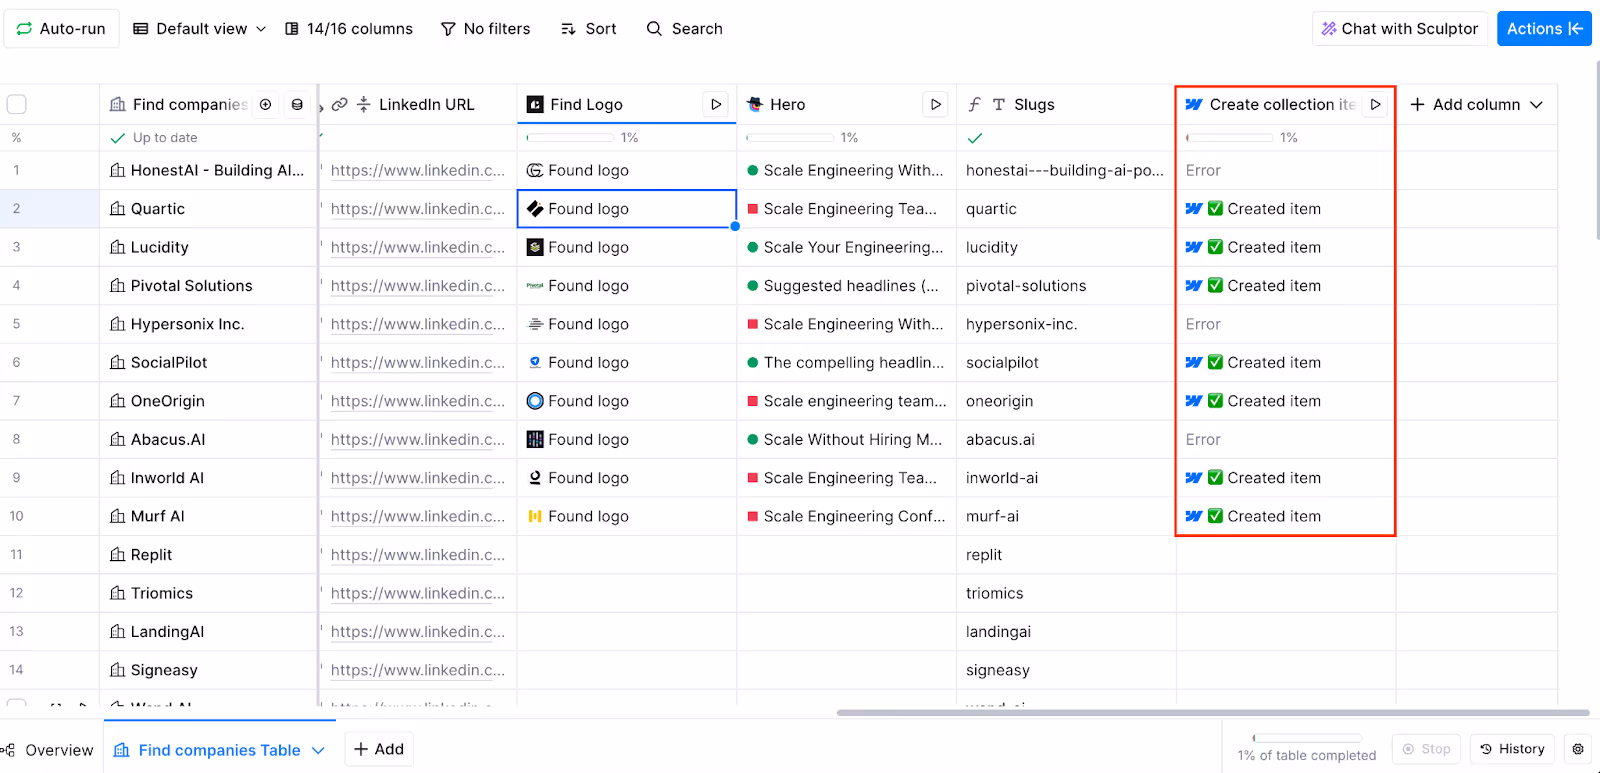Collapse the Actions panel button

(1544, 29)
